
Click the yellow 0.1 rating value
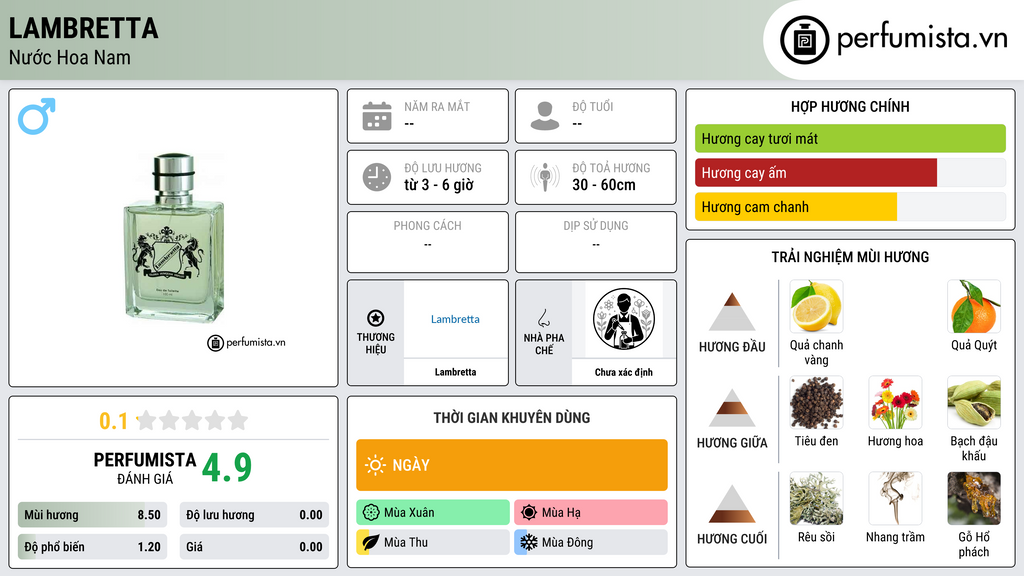(114, 421)
